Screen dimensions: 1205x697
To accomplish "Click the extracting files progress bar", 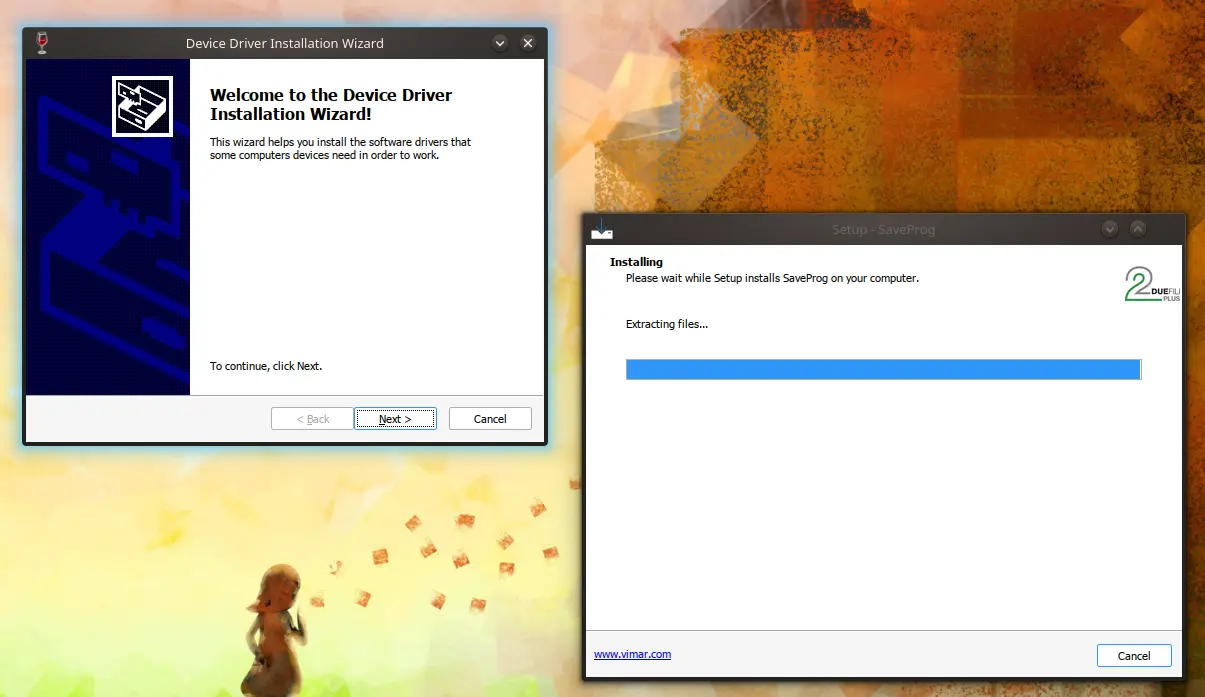I will [883, 370].
